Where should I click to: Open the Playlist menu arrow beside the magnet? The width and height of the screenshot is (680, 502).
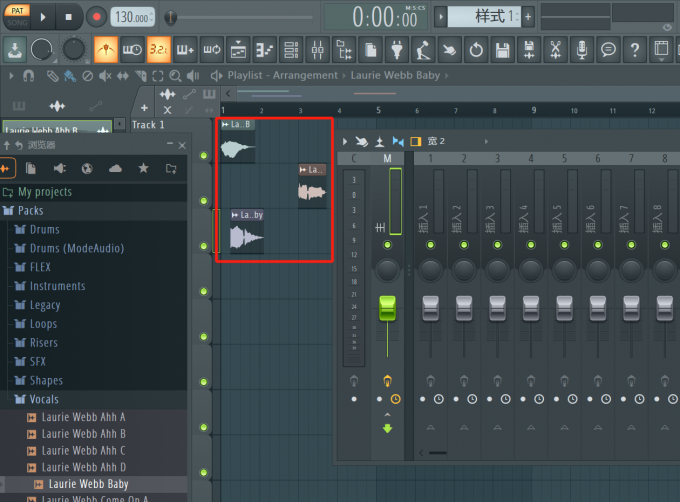click(12, 76)
